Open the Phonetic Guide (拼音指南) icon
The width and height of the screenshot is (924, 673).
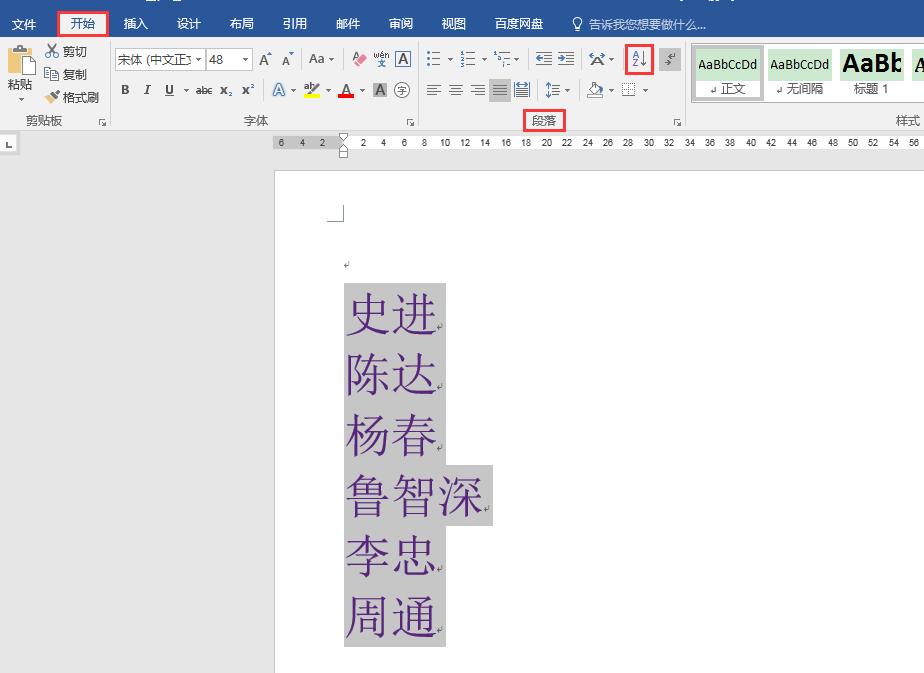click(380, 59)
